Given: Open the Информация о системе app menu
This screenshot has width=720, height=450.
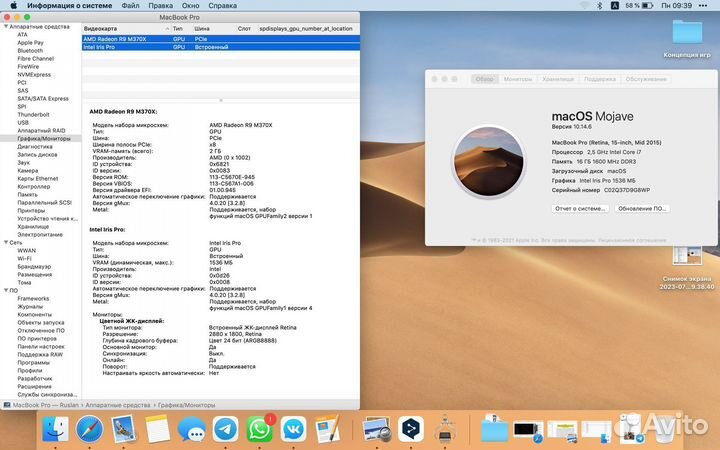Looking at the screenshot, I should [69, 6].
